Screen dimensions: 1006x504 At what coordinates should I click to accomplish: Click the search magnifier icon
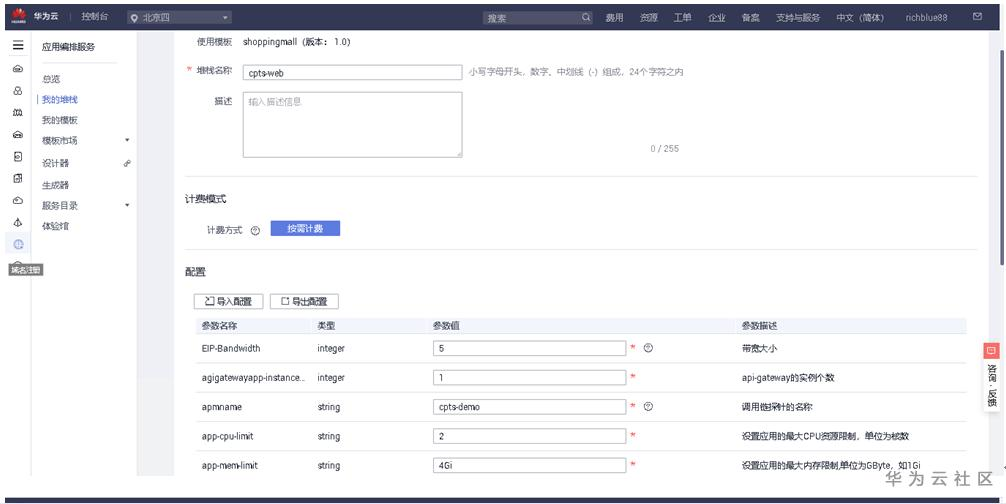(x=586, y=17)
